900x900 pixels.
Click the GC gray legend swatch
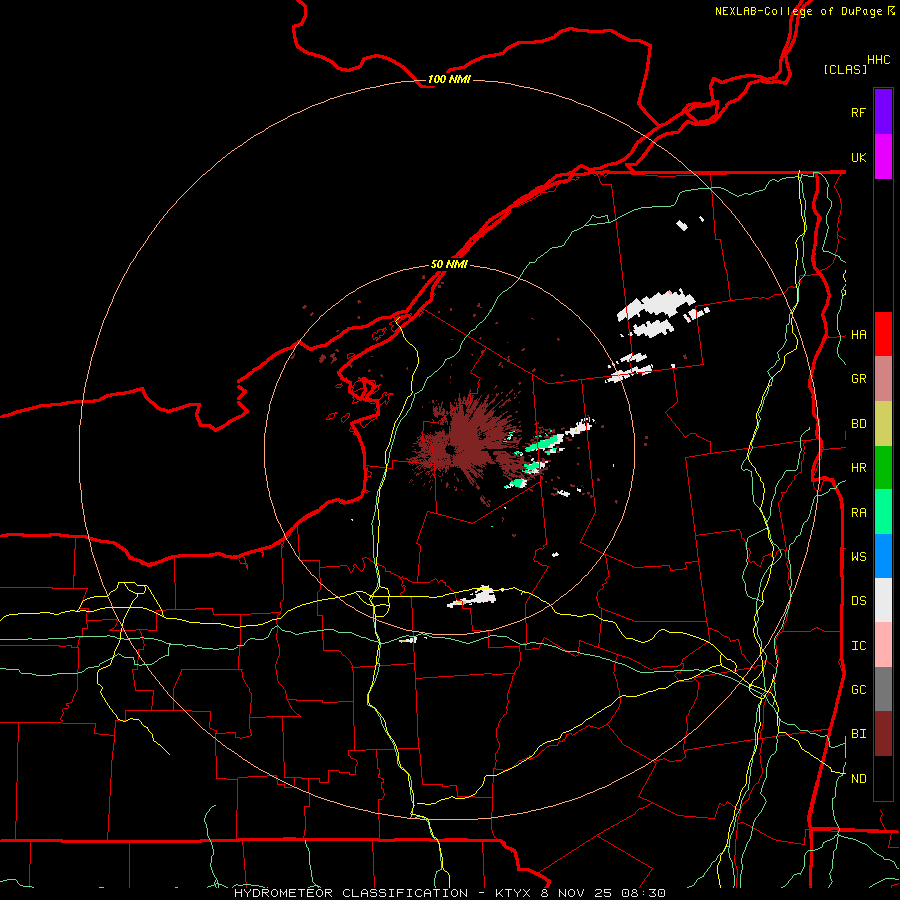click(x=883, y=689)
